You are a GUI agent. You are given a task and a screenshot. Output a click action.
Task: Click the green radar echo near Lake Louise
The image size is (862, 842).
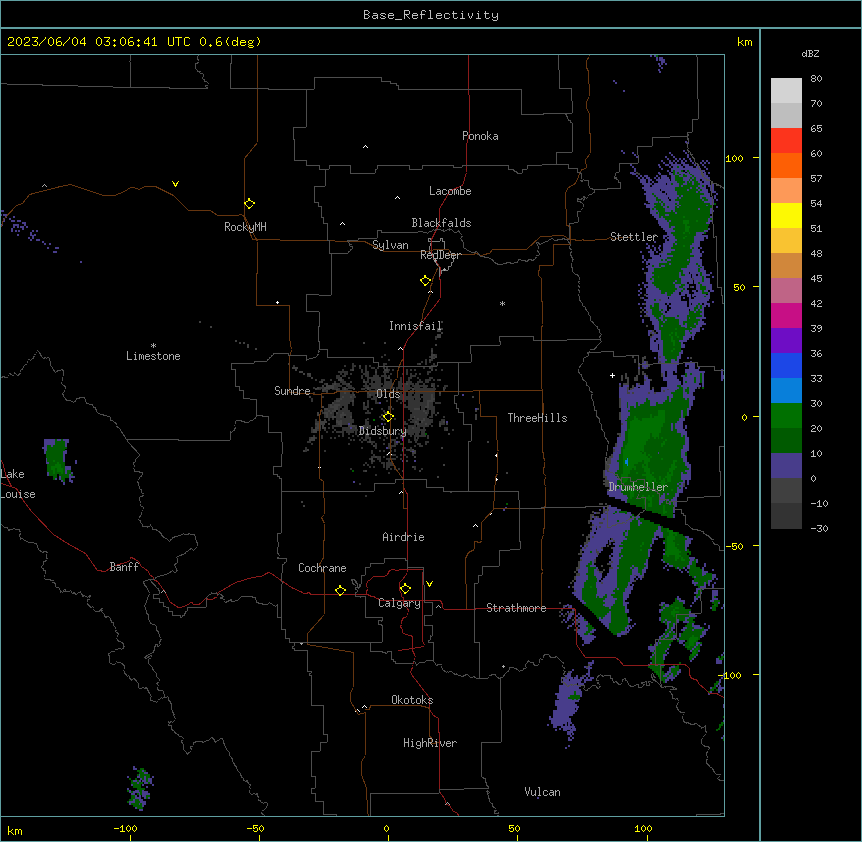(56, 460)
